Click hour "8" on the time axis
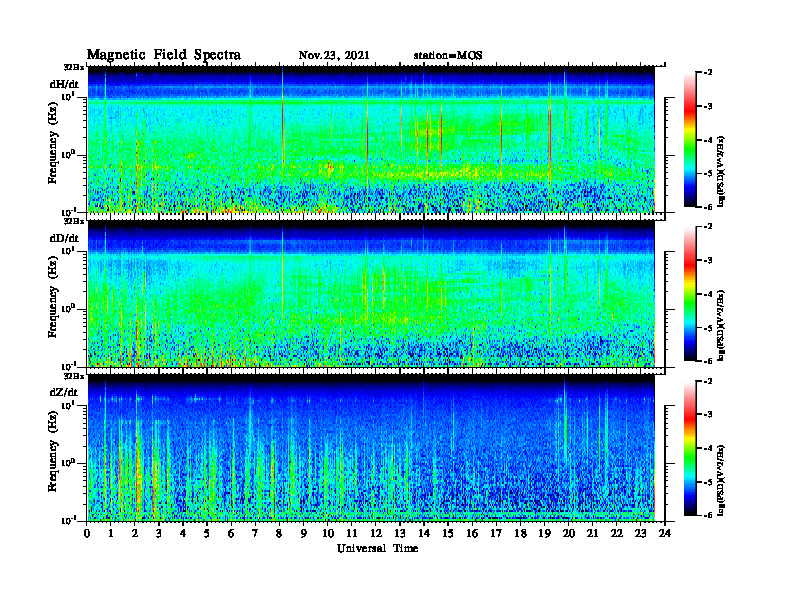 click(x=279, y=534)
